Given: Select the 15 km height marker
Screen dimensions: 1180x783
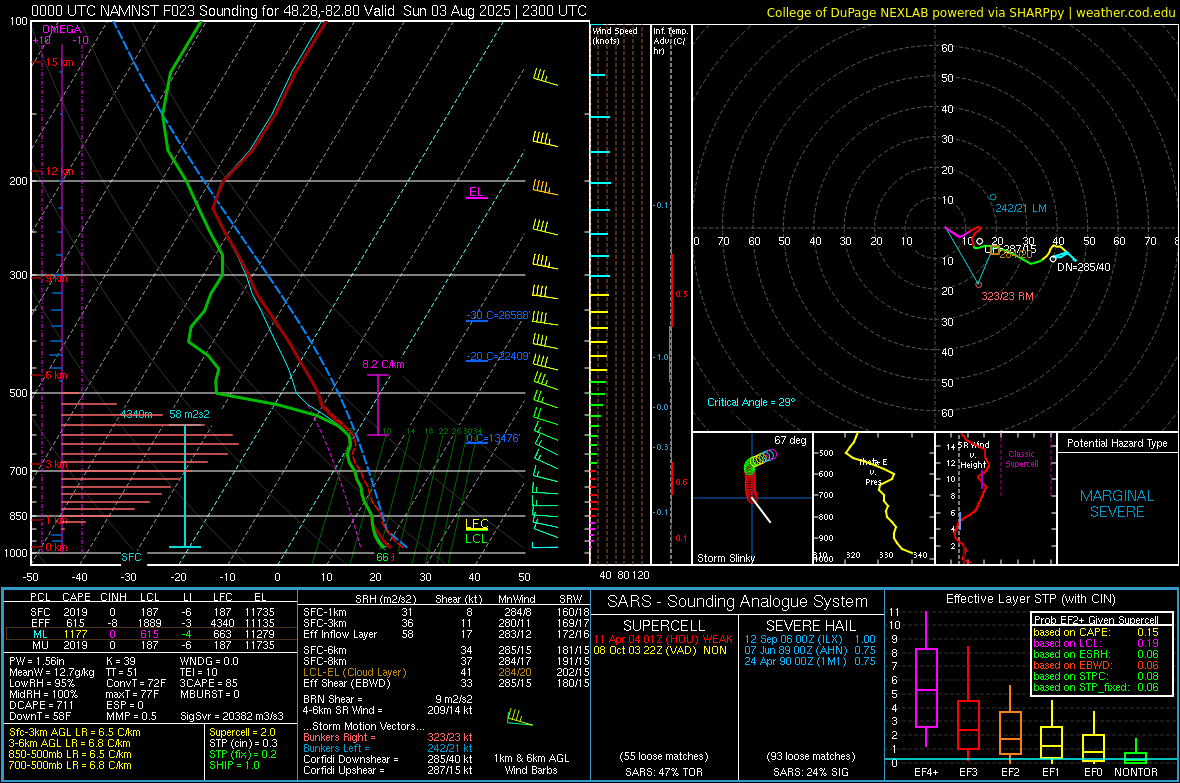Looking at the screenshot, I should 59,62.
